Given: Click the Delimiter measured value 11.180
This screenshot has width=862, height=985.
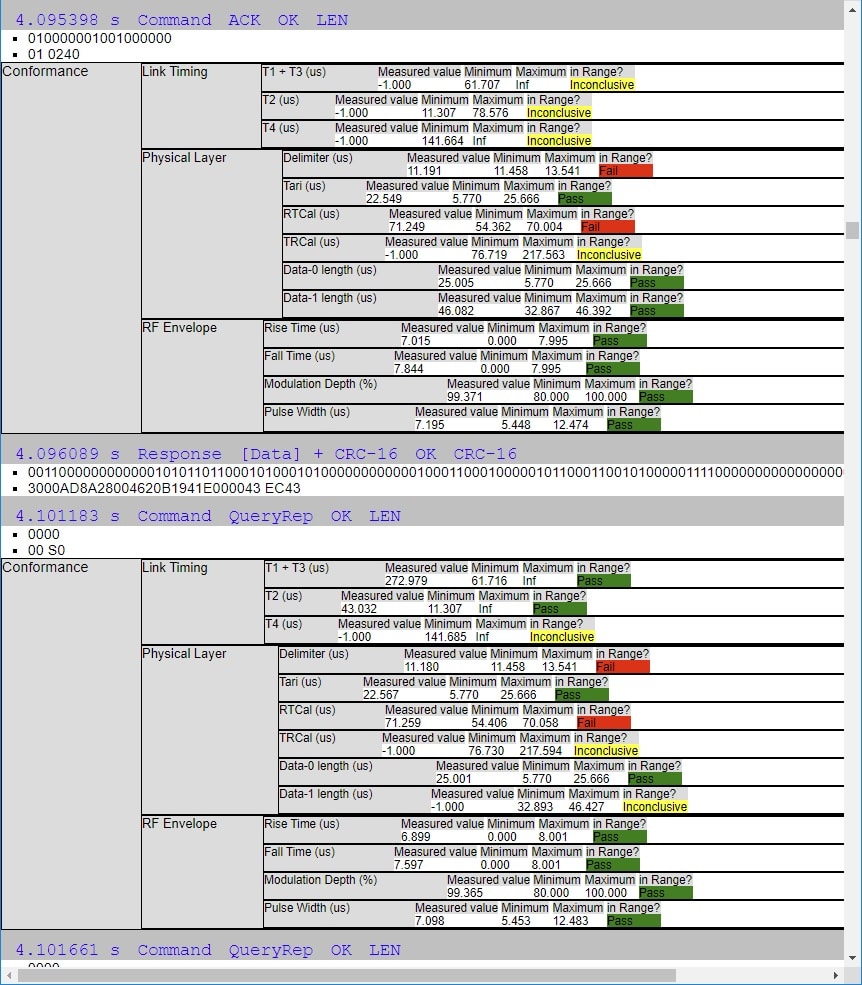Looking at the screenshot, I should point(421,667).
